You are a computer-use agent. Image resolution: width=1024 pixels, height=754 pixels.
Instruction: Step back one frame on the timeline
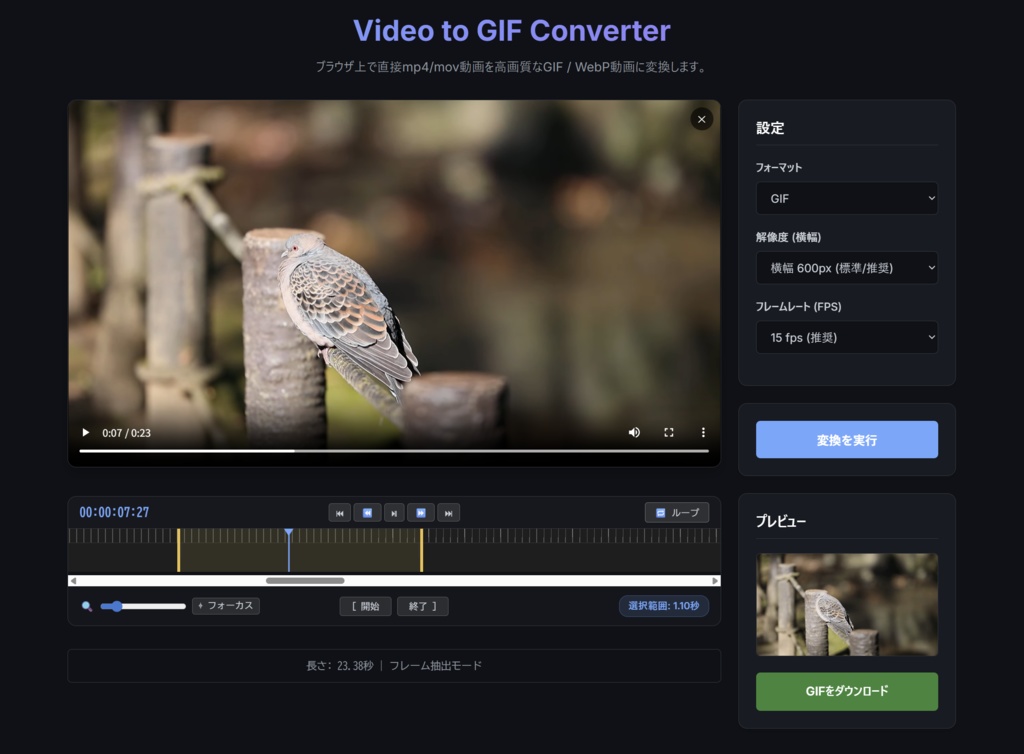point(367,512)
